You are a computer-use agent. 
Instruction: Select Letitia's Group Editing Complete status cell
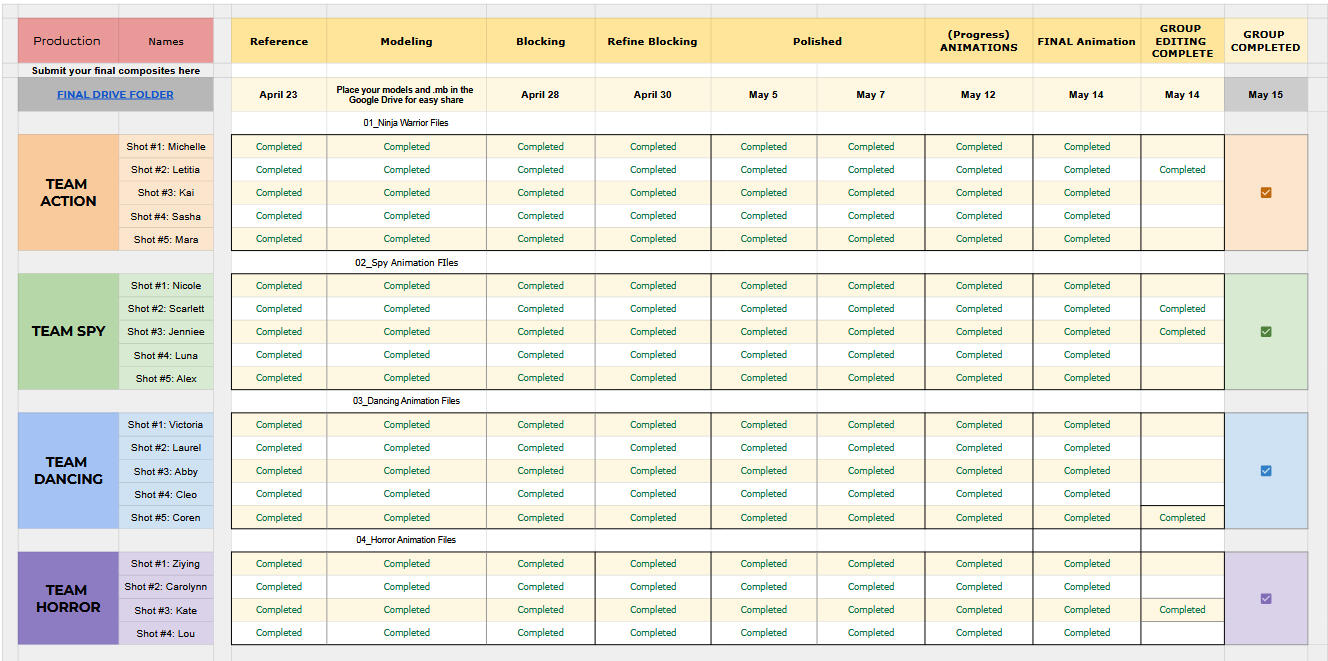(x=1182, y=170)
